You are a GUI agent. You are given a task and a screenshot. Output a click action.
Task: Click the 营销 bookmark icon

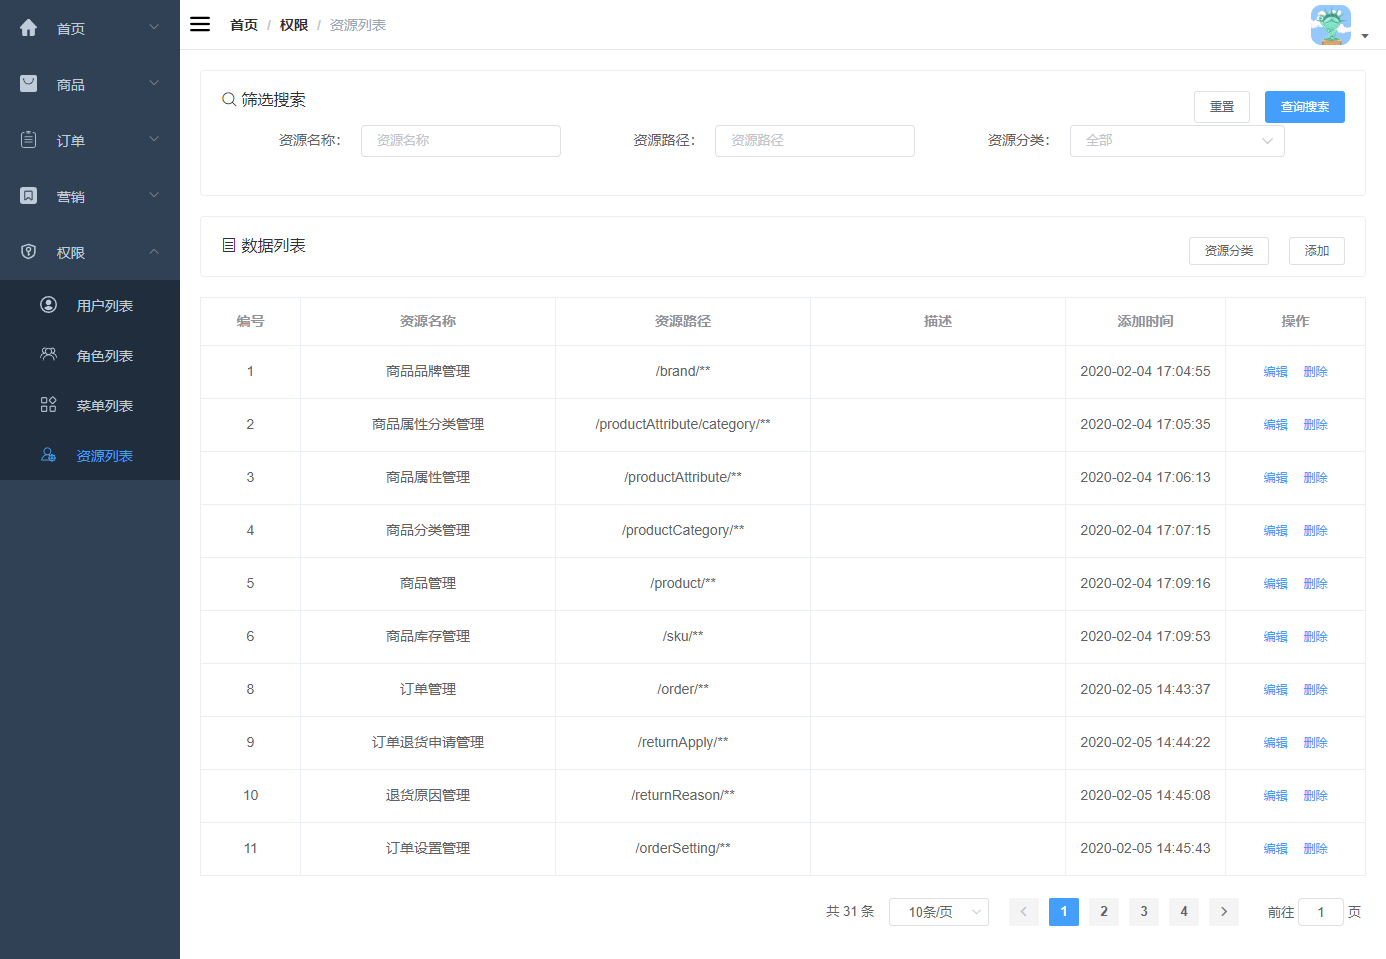coord(29,196)
